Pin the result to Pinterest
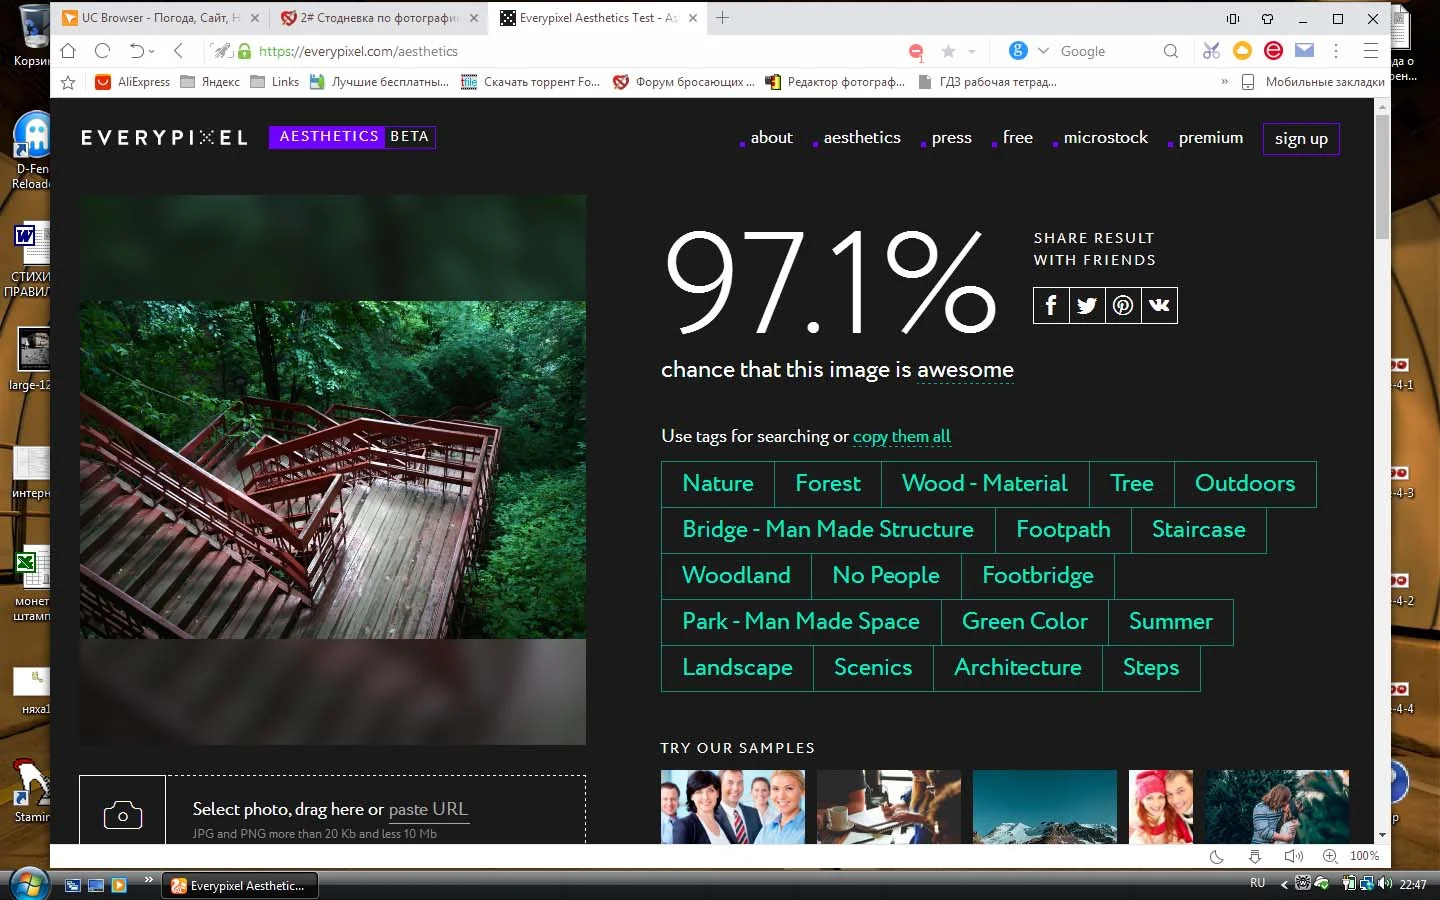 click(x=1122, y=305)
